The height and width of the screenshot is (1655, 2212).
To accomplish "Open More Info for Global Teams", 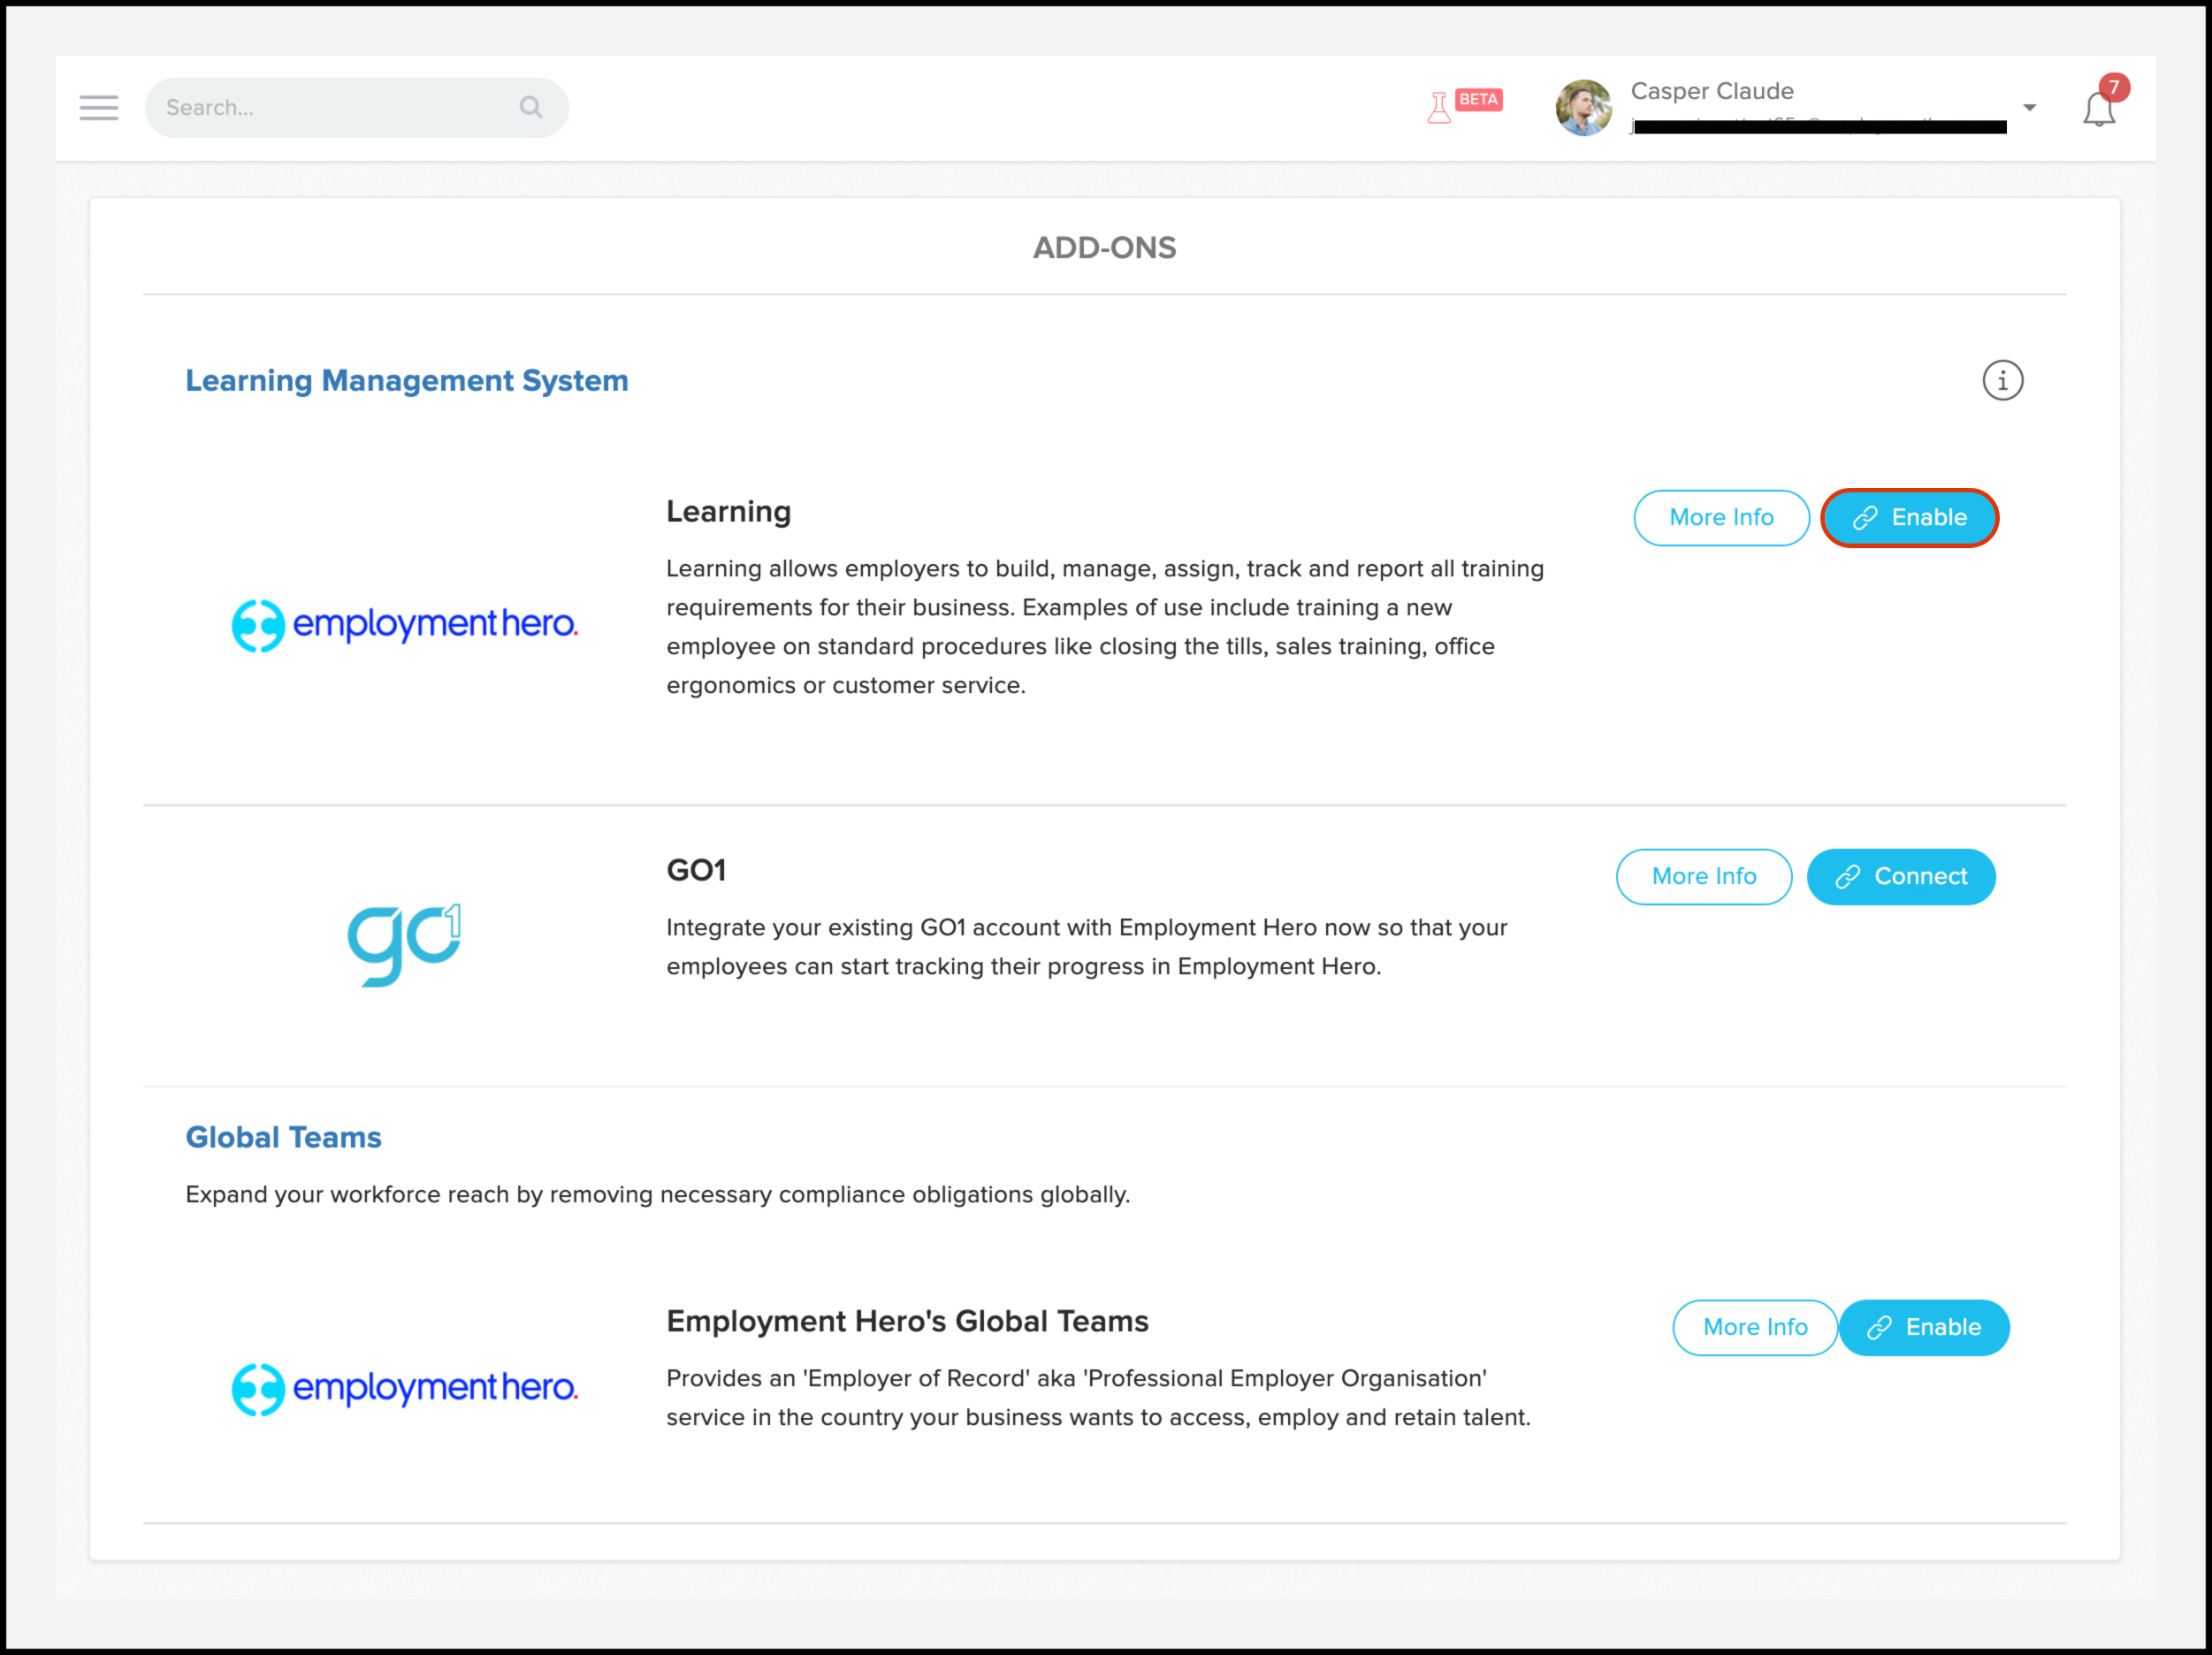I will [1754, 1327].
